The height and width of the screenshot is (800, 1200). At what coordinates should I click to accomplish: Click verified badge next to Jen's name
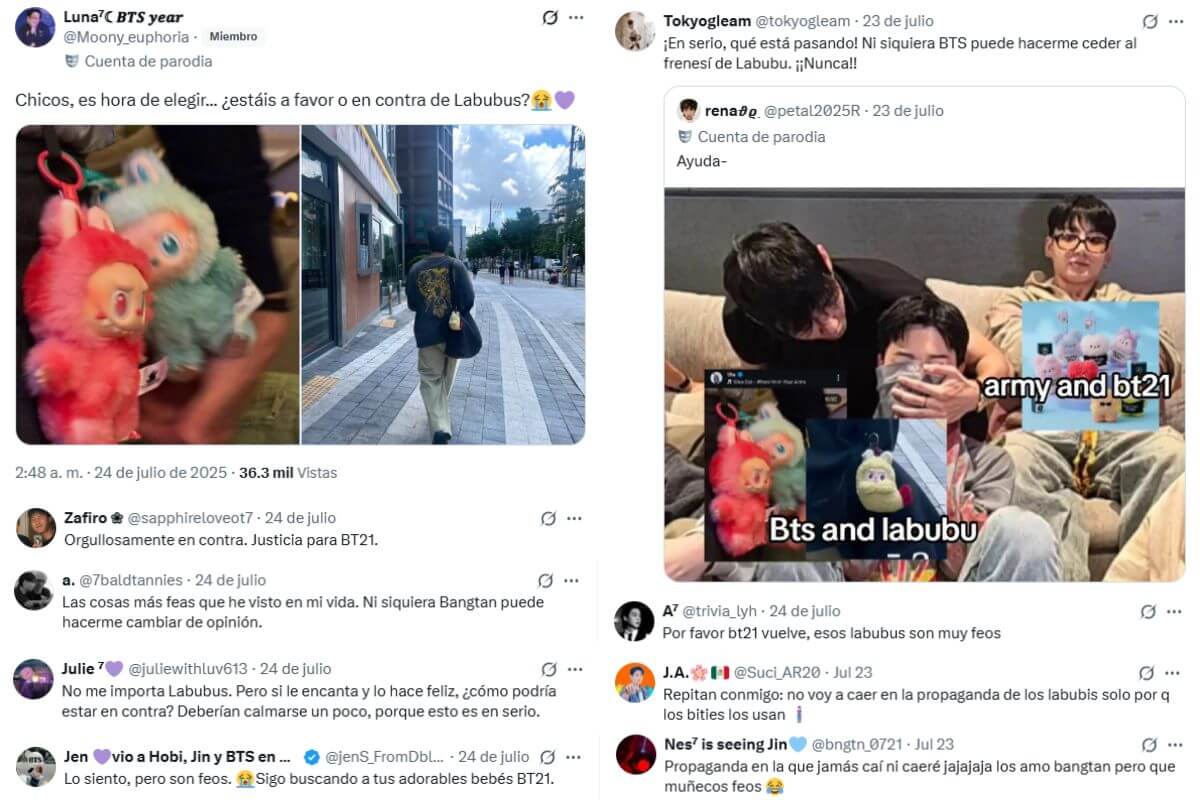click(312, 757)
